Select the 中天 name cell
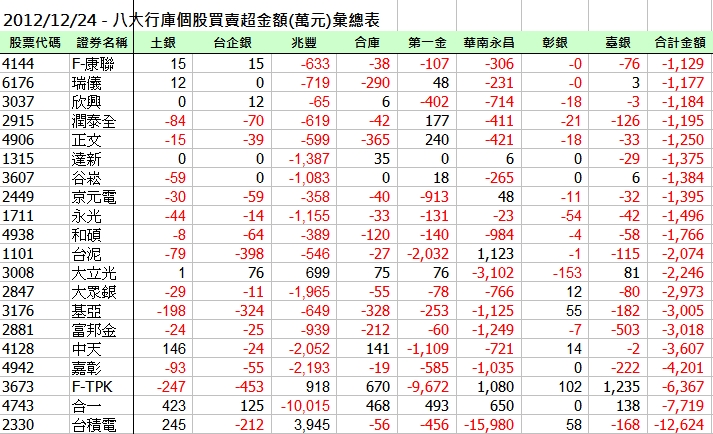The height and width of the screenshot is (434, 713). 86,349
